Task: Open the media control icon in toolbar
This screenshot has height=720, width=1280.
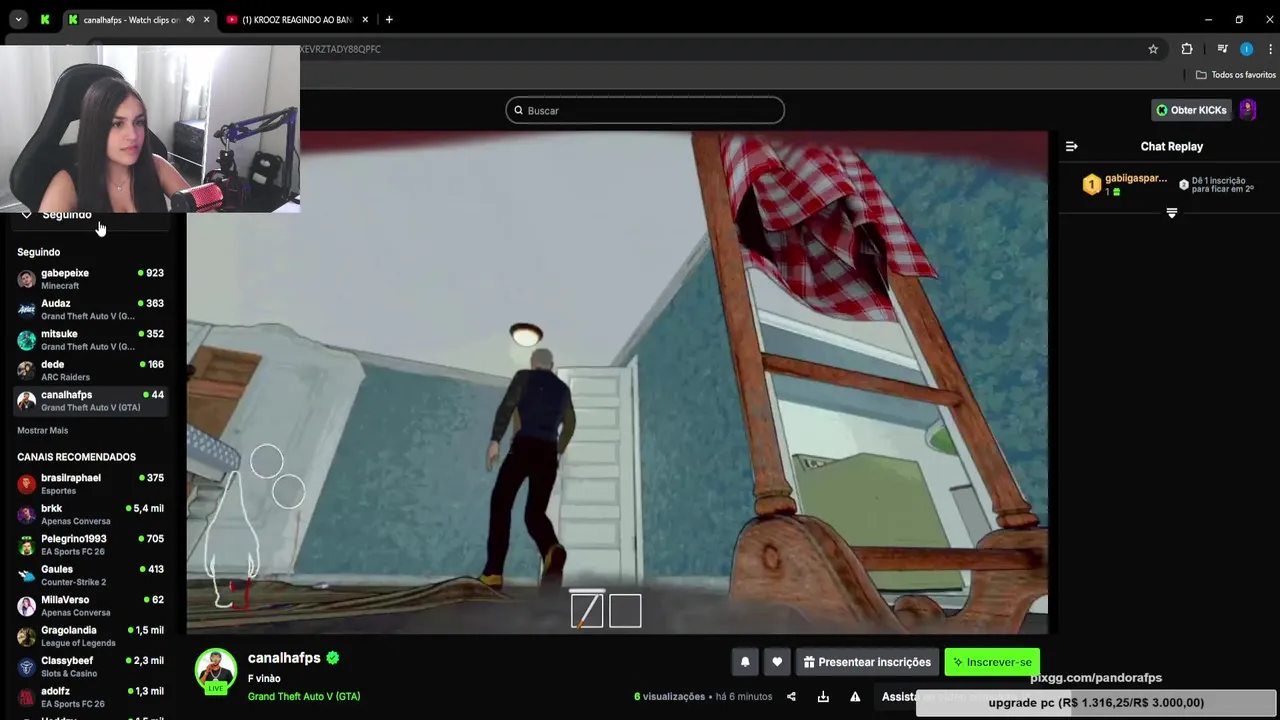Action: click(x=1222, y=49)
